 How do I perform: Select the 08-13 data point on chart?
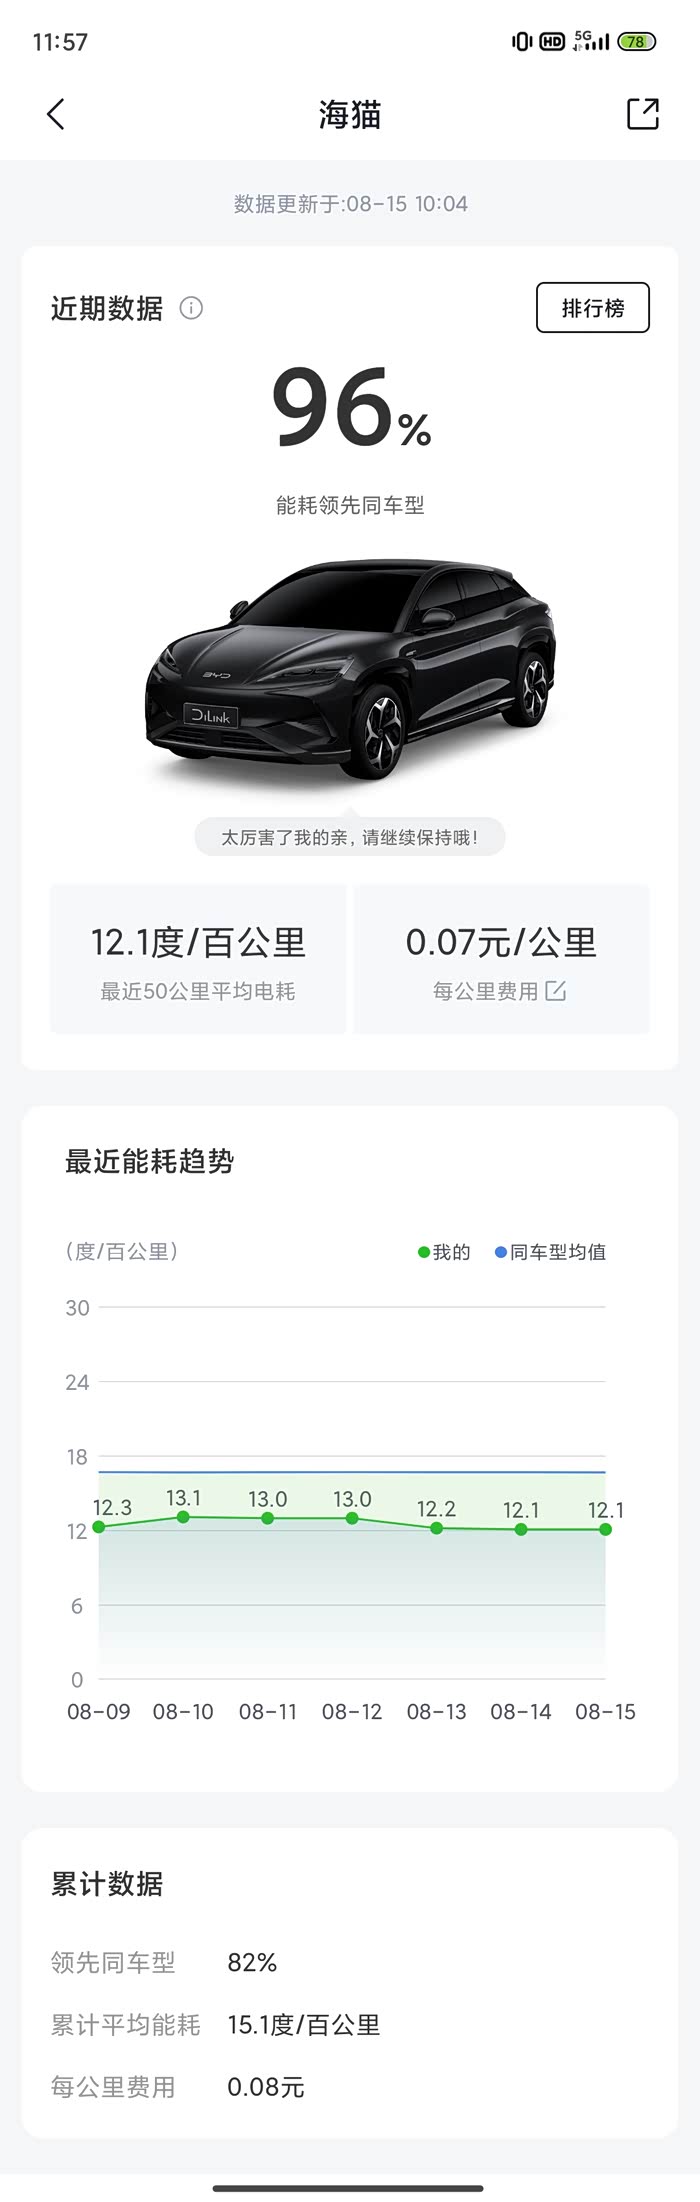tap(436, 1528)
